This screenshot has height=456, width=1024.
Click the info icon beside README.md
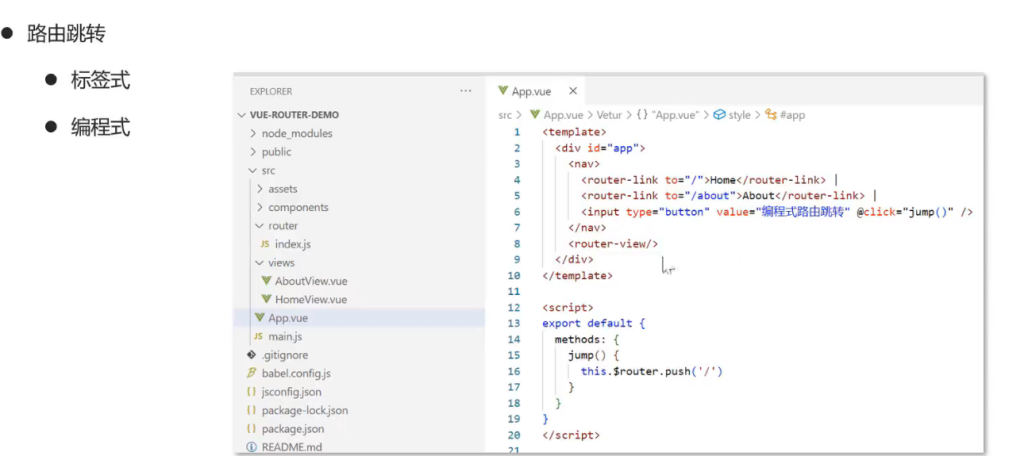pos(252,447)
